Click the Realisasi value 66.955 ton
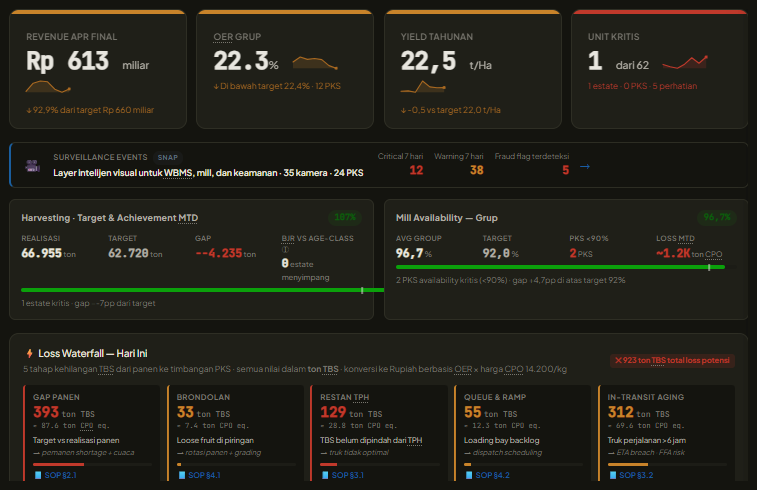Viewport: 757px width, 490px height. point(48,253)
